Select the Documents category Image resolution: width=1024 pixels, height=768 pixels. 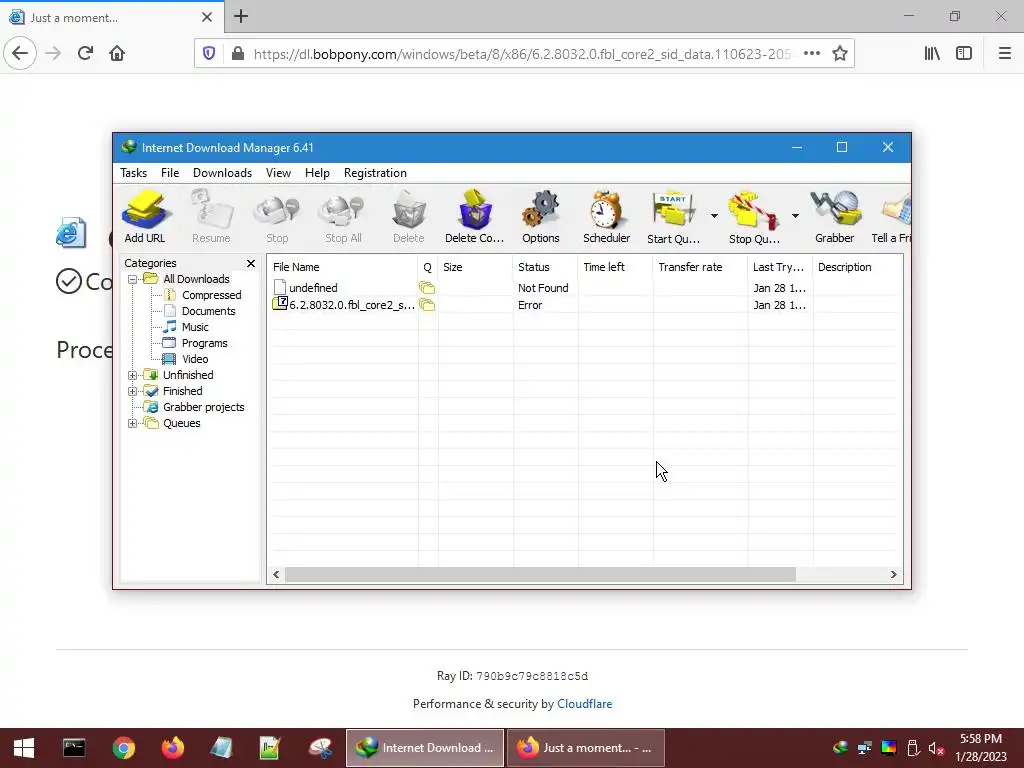208,312
